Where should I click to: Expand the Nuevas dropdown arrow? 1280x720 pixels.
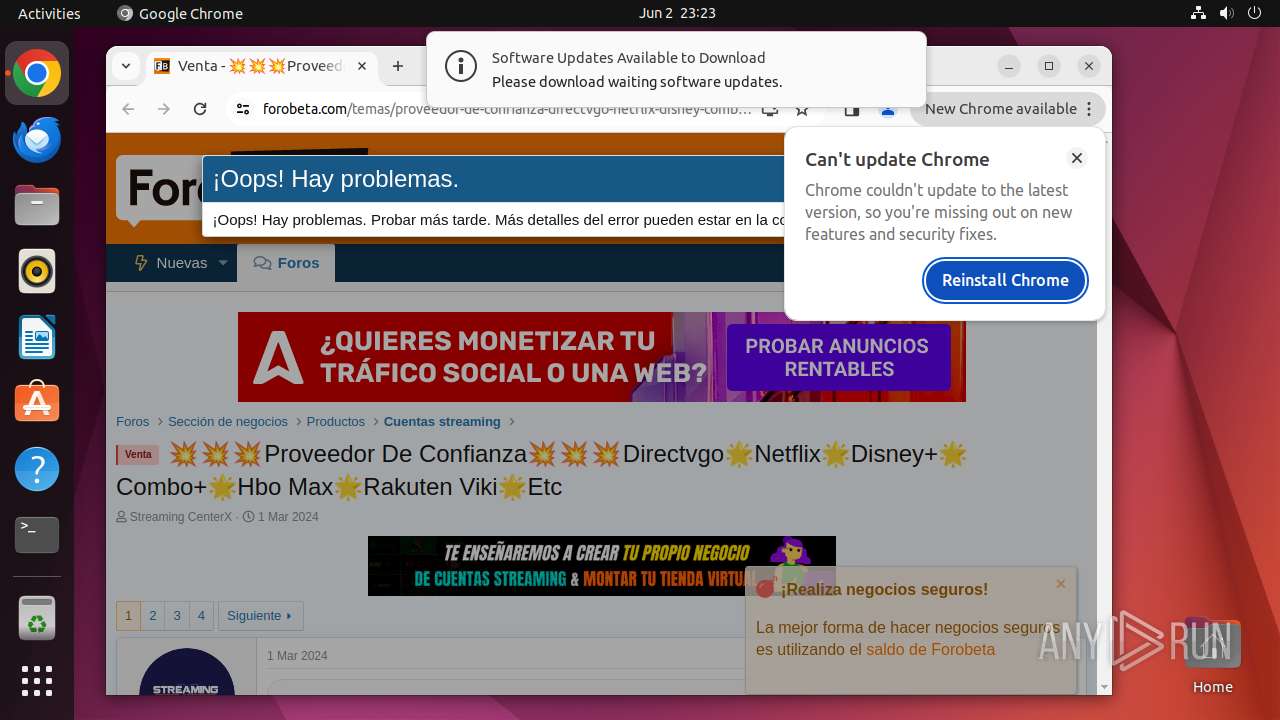click(x=223, y=263)
